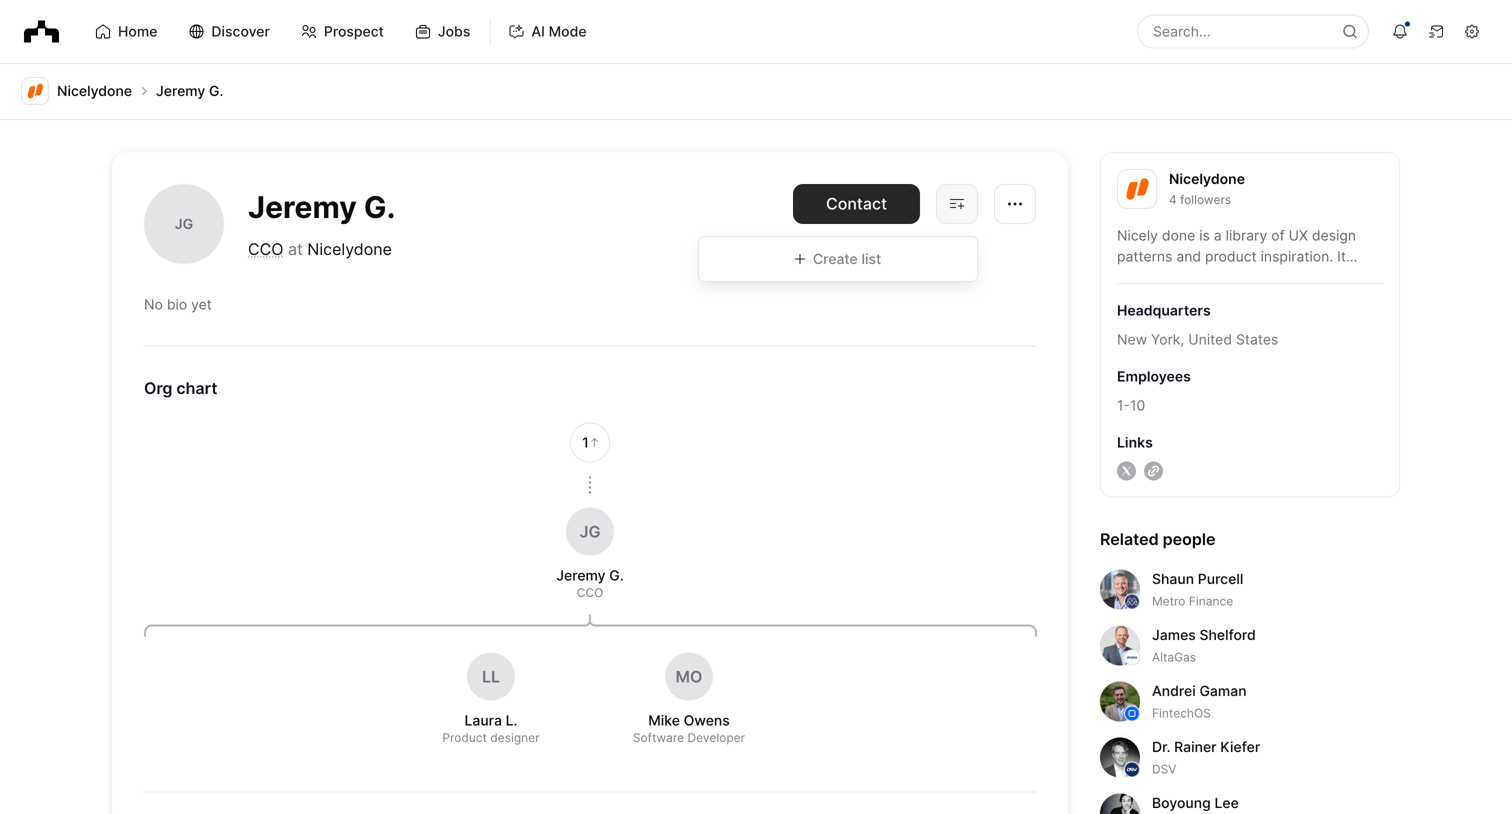Open Boyoung Lee's profile name
1512x814 pixels.
1195,803
